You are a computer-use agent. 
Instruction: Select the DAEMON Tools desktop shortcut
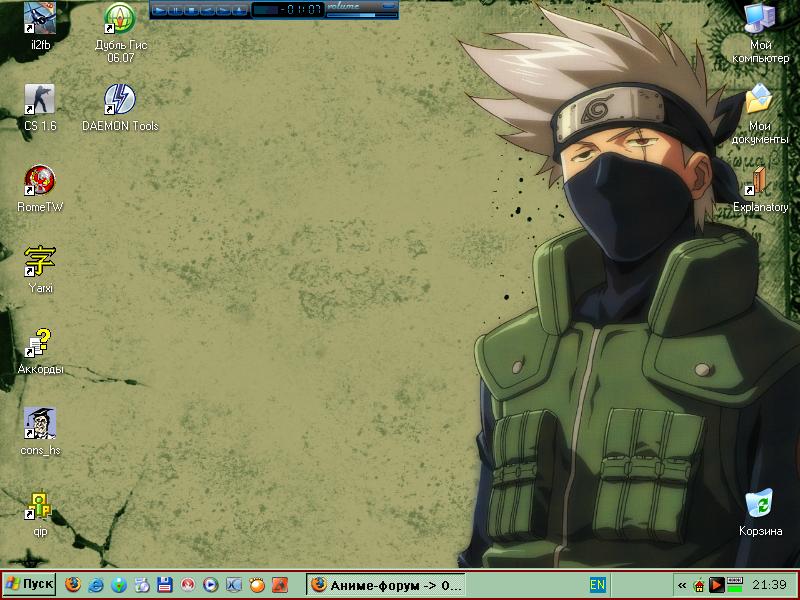point(120,107)
